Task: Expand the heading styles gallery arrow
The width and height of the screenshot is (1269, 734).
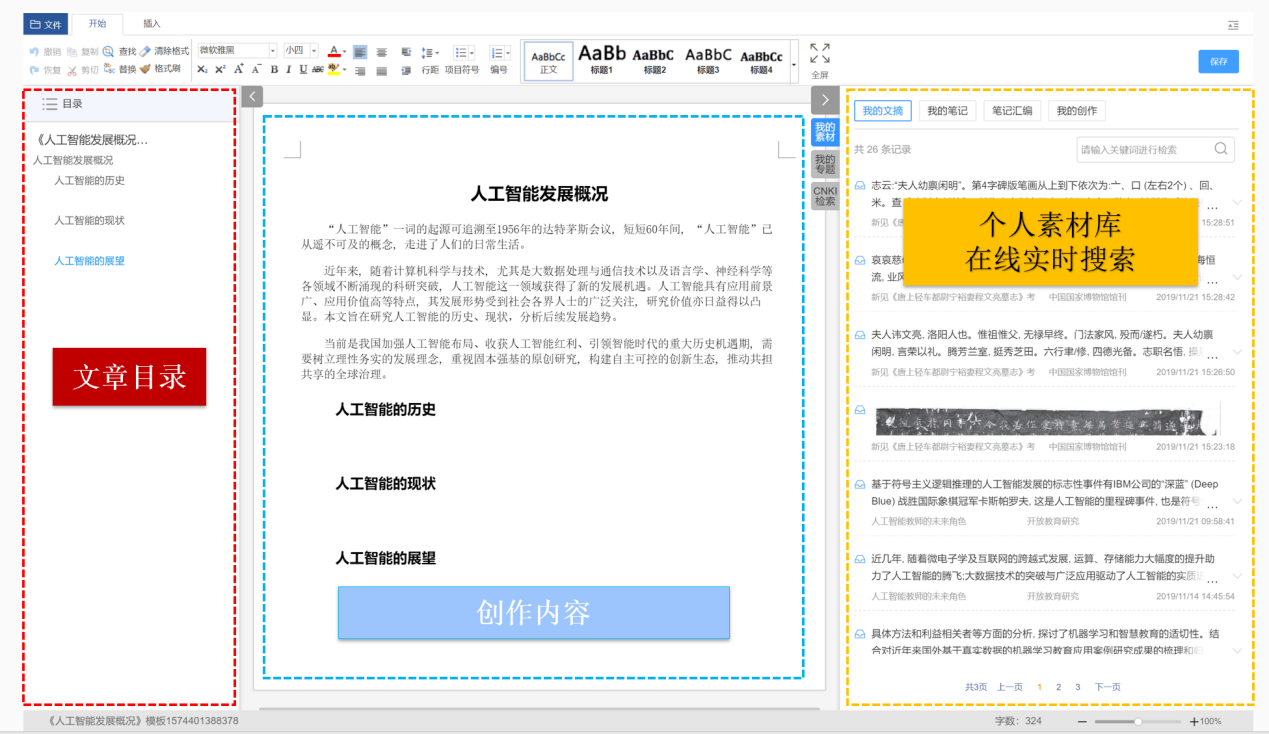Action: 794,64
